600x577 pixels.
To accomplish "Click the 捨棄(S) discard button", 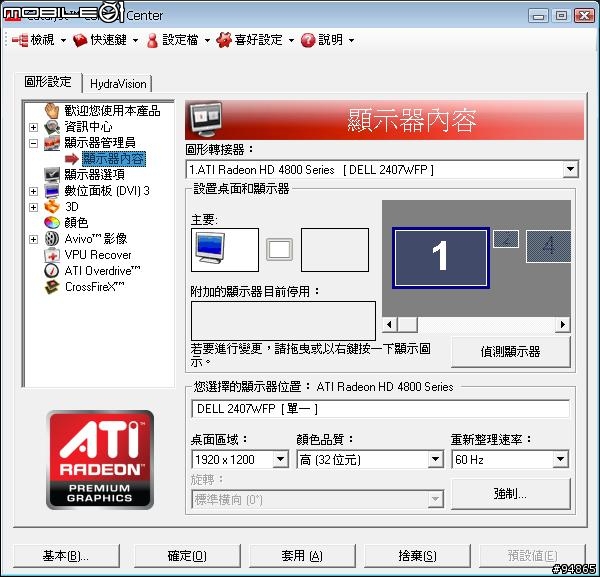I will coord(417,556).
